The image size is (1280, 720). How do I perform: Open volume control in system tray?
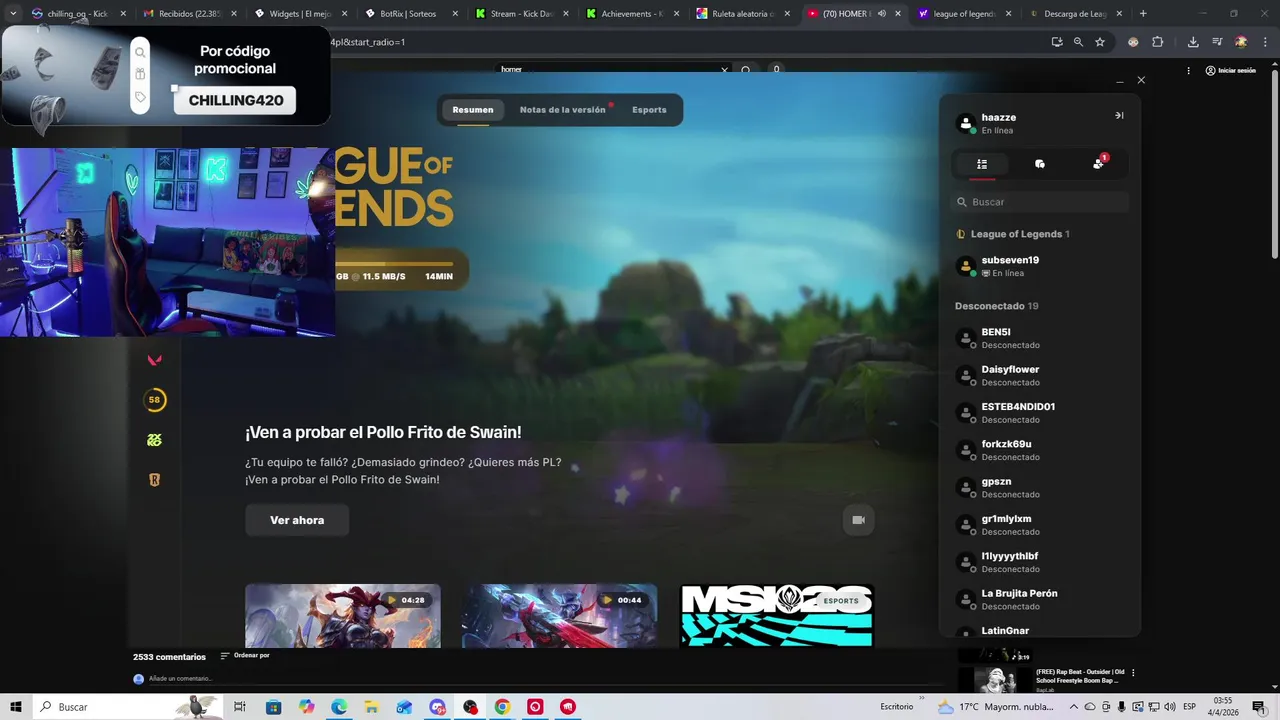click(1169, 707)
